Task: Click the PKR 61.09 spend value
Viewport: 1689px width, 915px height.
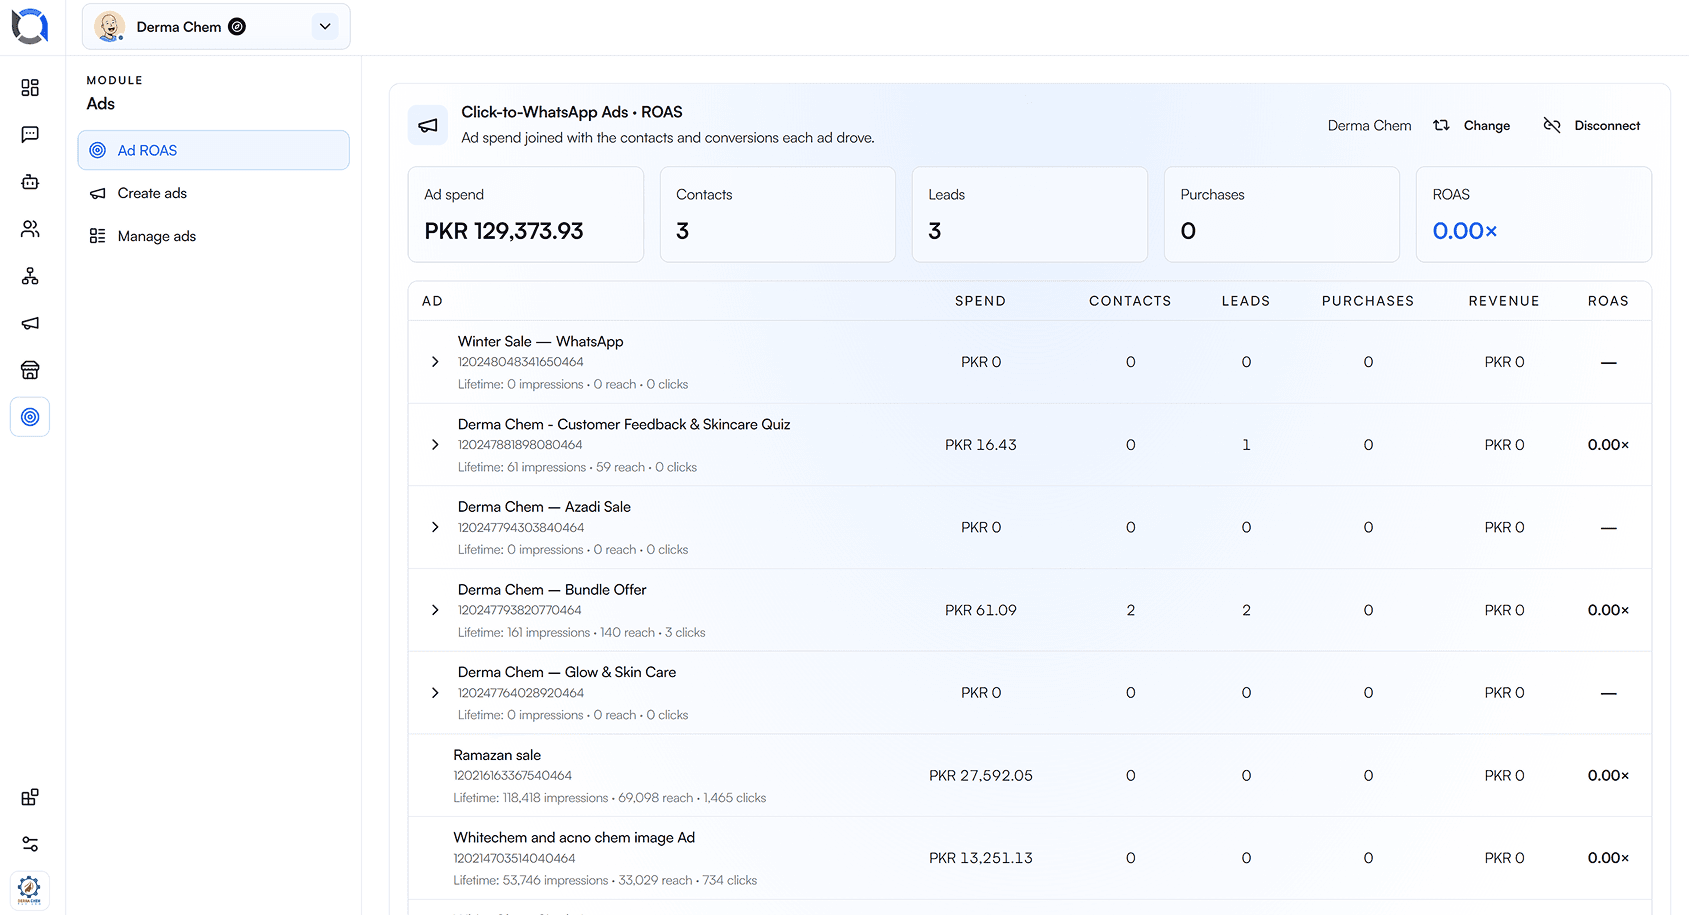Action: tap(981, 610)
